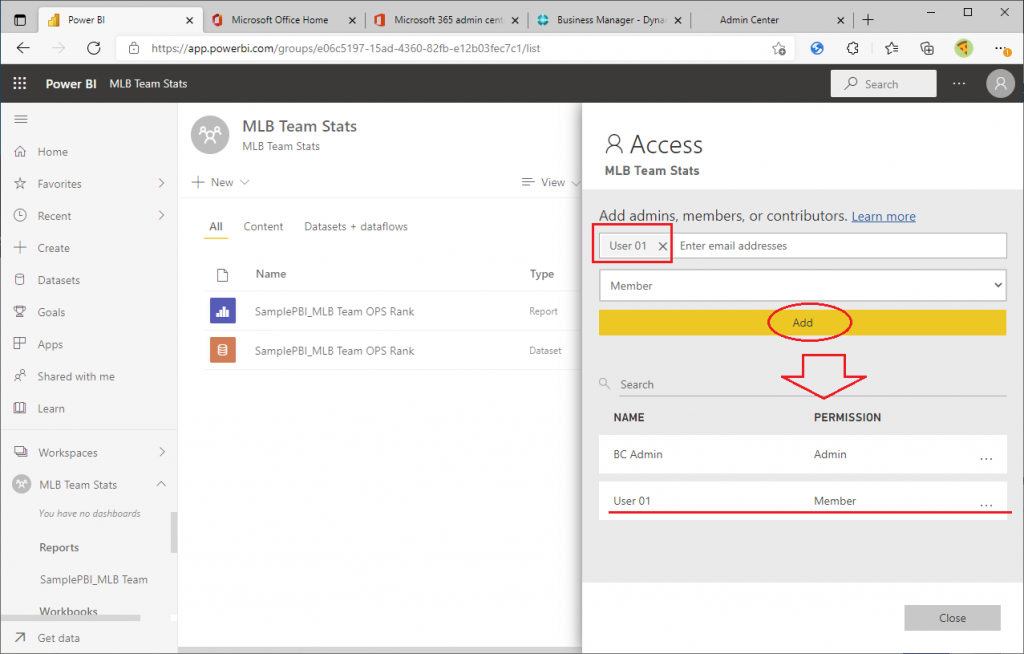Open the Learn more link
This screenshot has width=1024, height=654.
tap(884, 216)
